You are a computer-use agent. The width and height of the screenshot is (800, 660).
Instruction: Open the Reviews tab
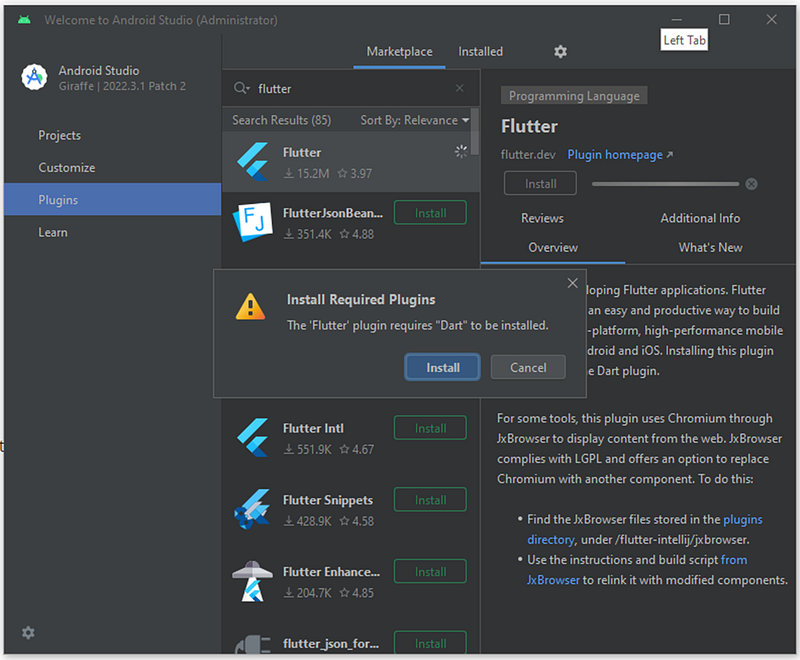(x=542, y=218)
